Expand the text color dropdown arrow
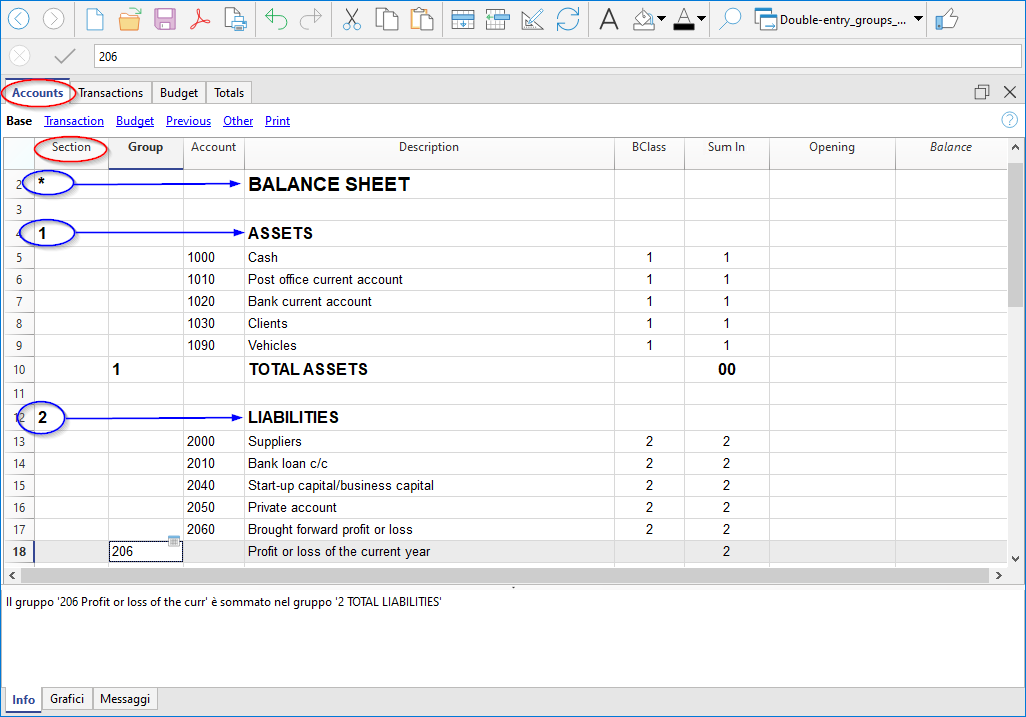The height and width of the screenshot is (717, 1026). 701,19
